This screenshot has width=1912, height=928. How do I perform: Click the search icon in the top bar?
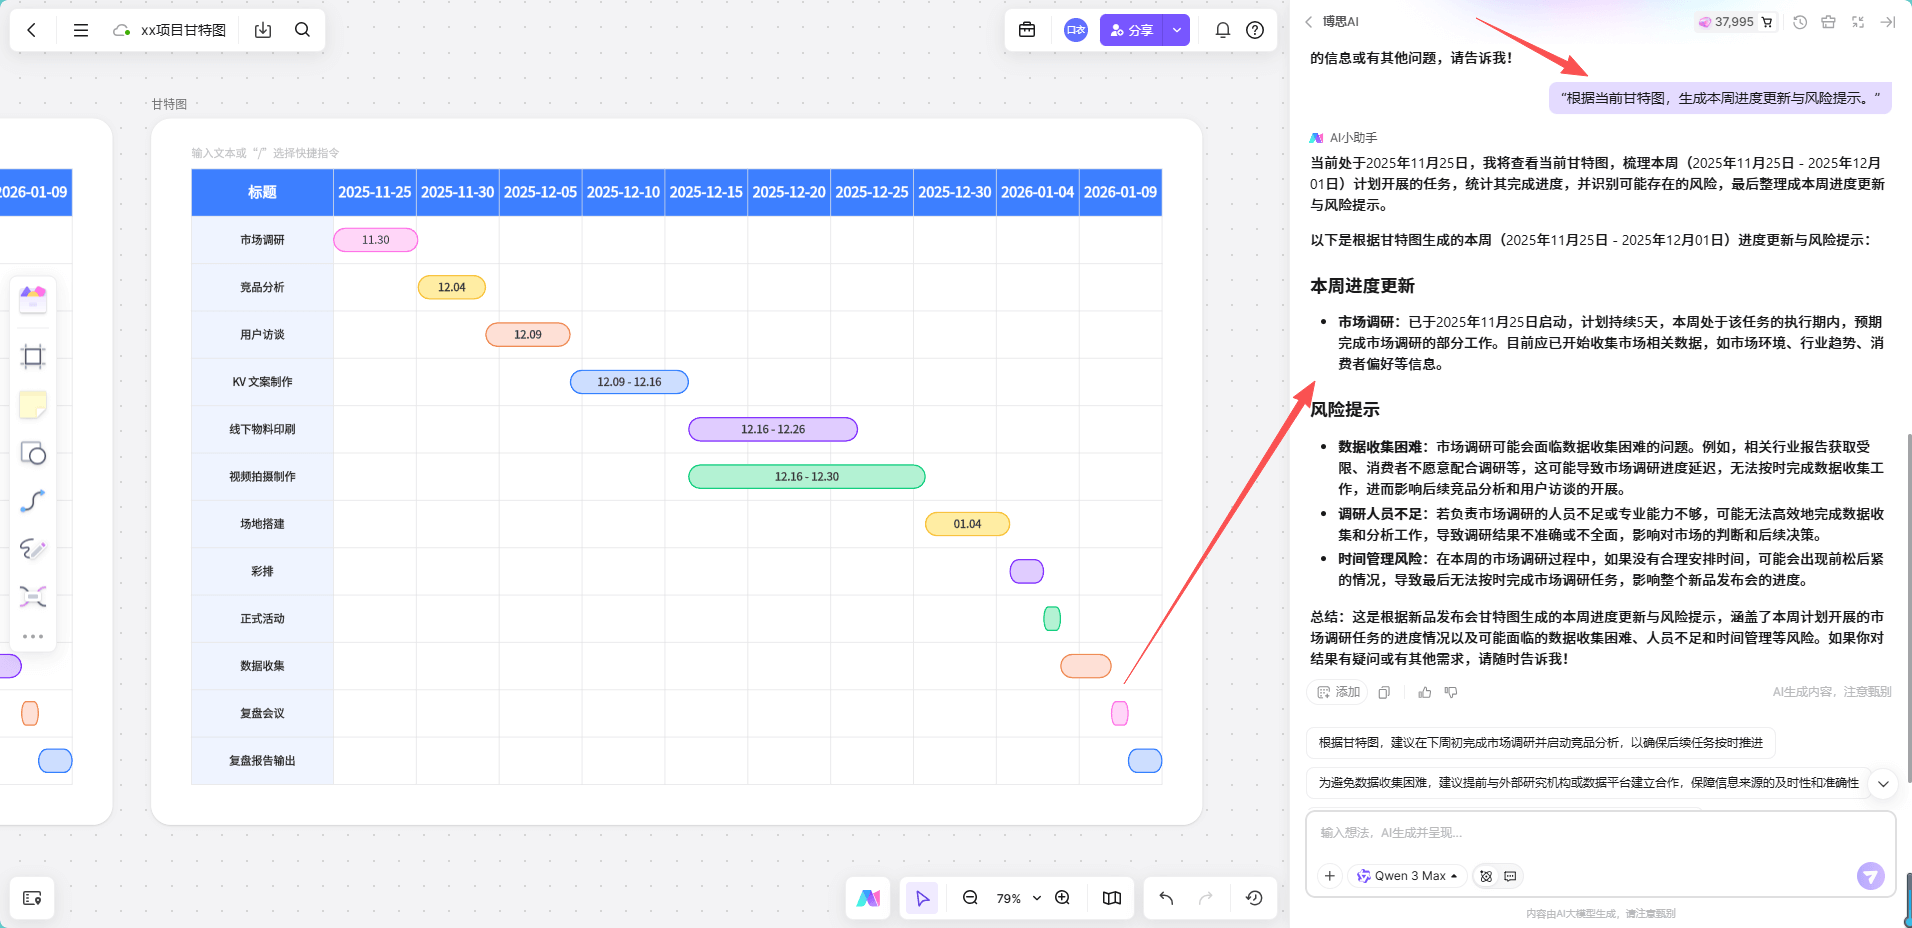[302, 30]
